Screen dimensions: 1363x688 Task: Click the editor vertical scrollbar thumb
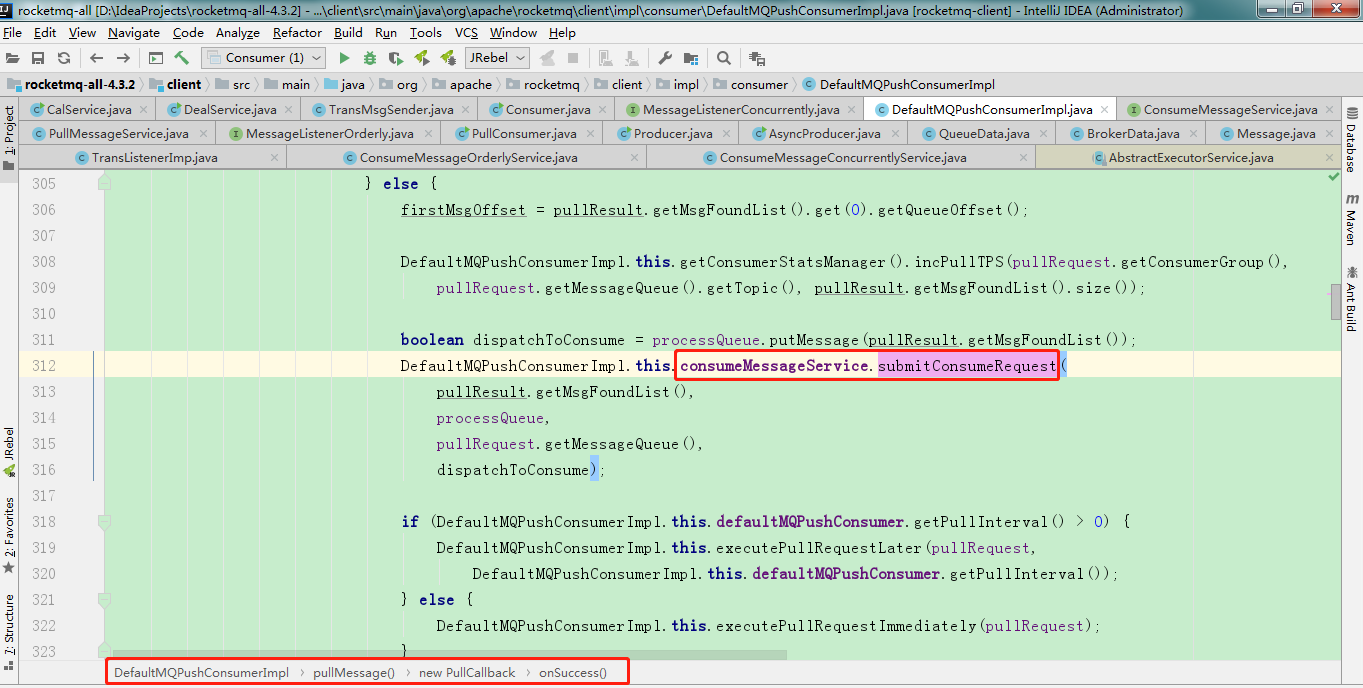(1335, 301)
